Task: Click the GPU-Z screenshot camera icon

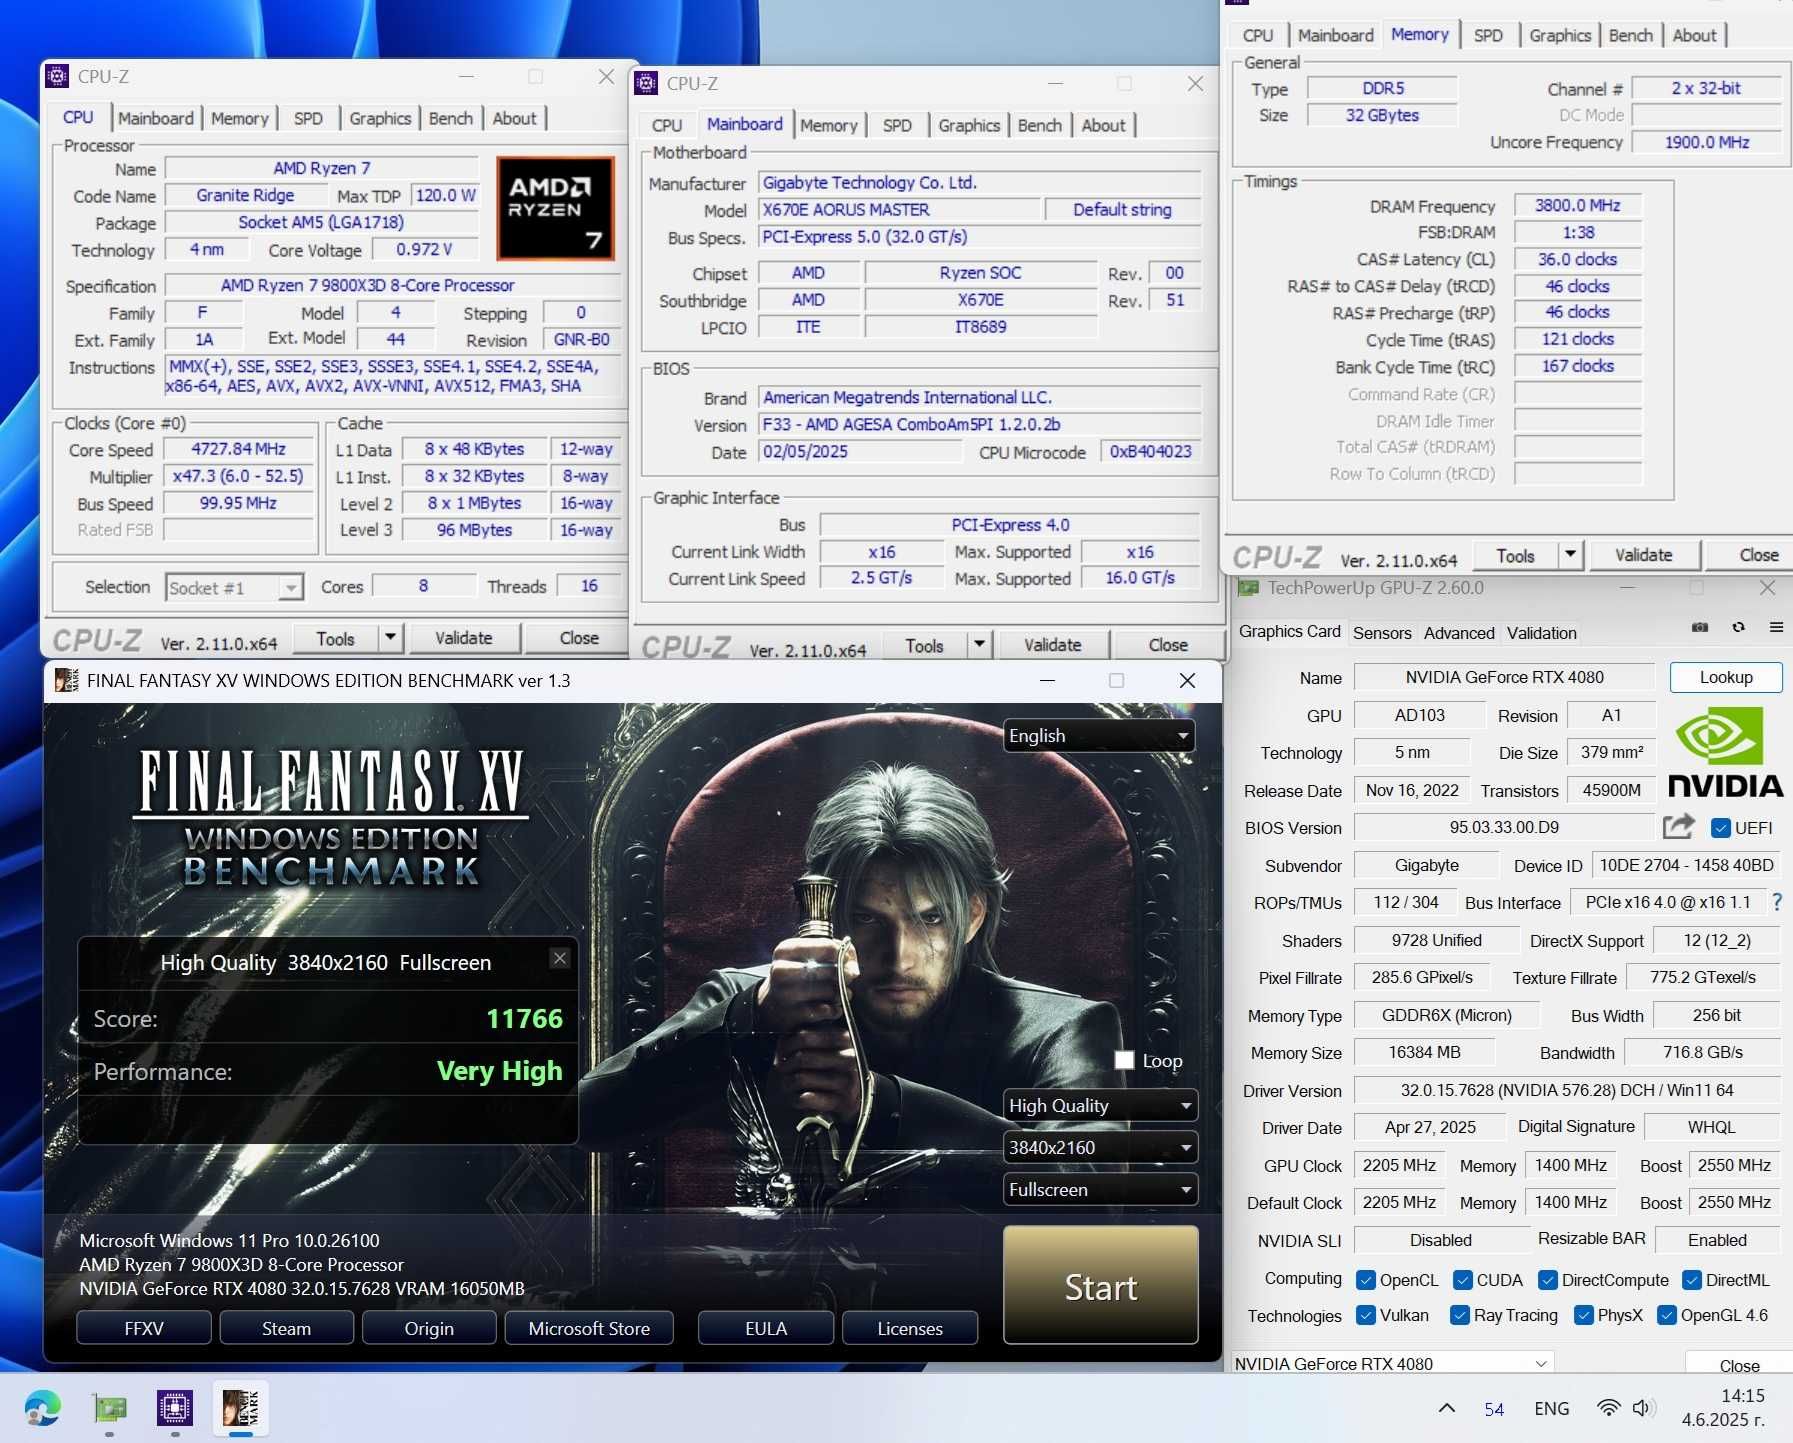Action: 1699,627
